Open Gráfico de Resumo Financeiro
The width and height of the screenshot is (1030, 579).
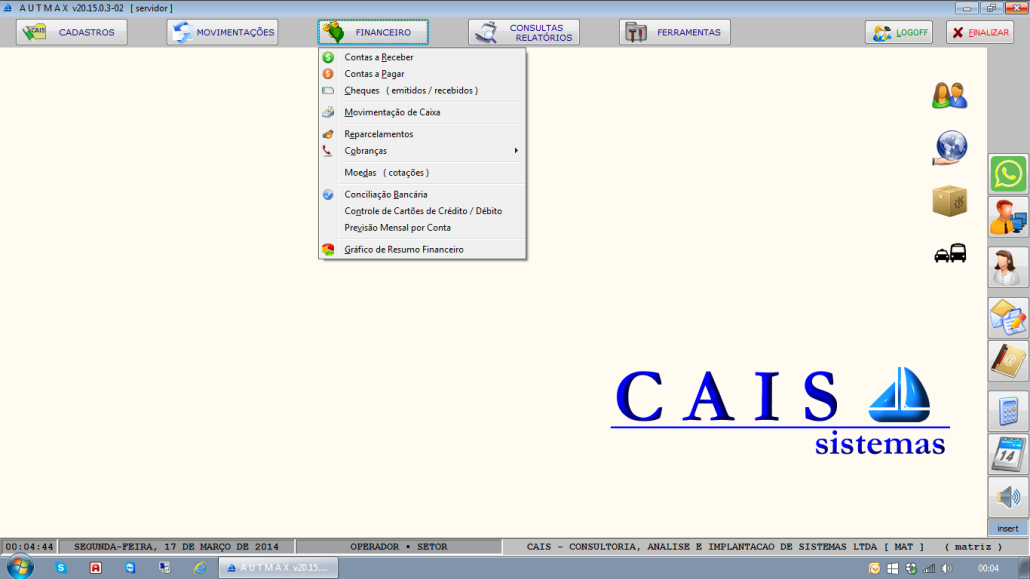click(x=422, y=250)
